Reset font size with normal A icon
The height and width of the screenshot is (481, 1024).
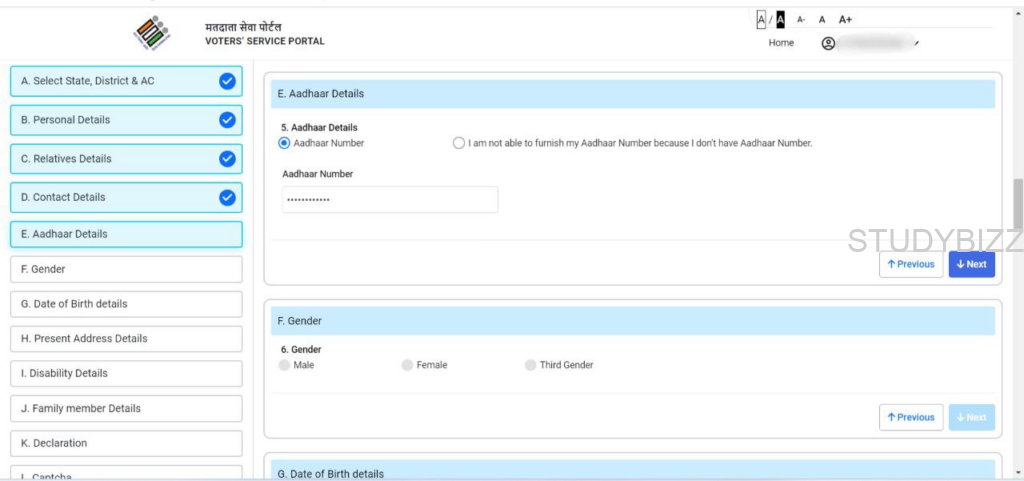(822, 19)
